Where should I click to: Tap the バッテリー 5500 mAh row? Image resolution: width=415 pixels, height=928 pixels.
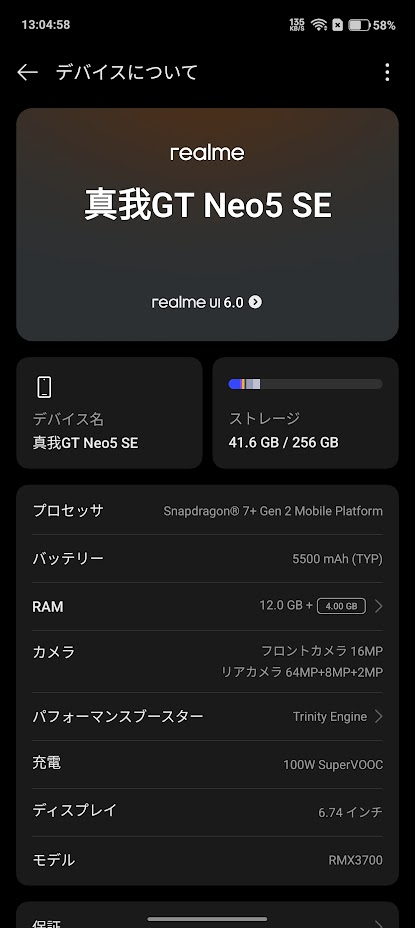[x=207, y=559]
